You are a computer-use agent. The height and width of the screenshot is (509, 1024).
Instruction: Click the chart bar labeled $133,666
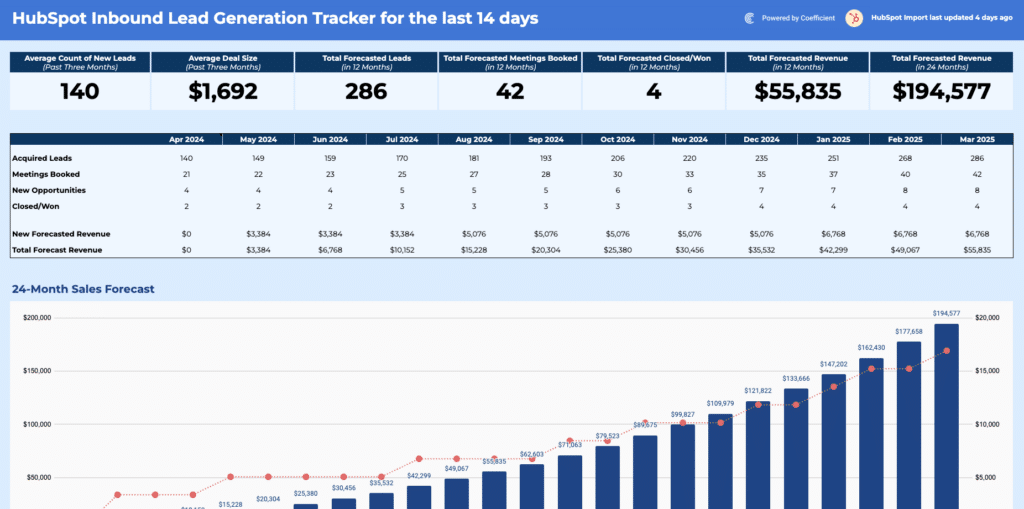[795, 449]
